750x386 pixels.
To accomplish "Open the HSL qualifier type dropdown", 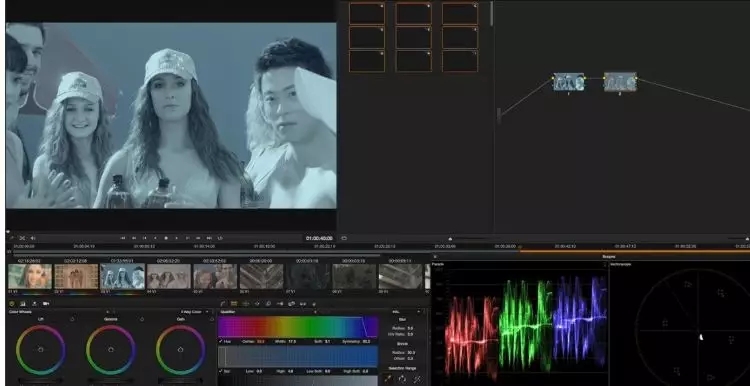I will (x=407, y=311).
